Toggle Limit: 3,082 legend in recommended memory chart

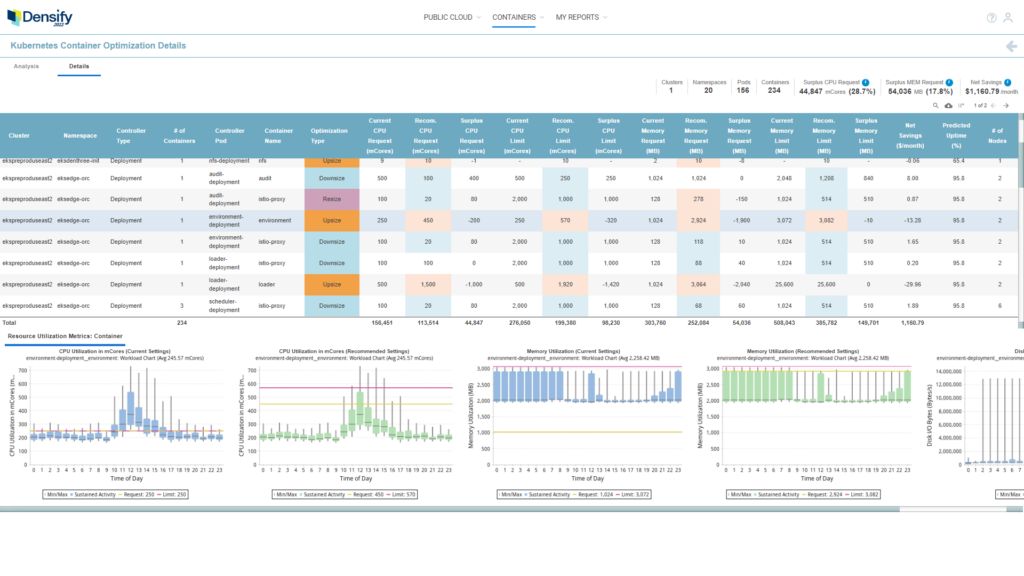(x=863, y=494)
